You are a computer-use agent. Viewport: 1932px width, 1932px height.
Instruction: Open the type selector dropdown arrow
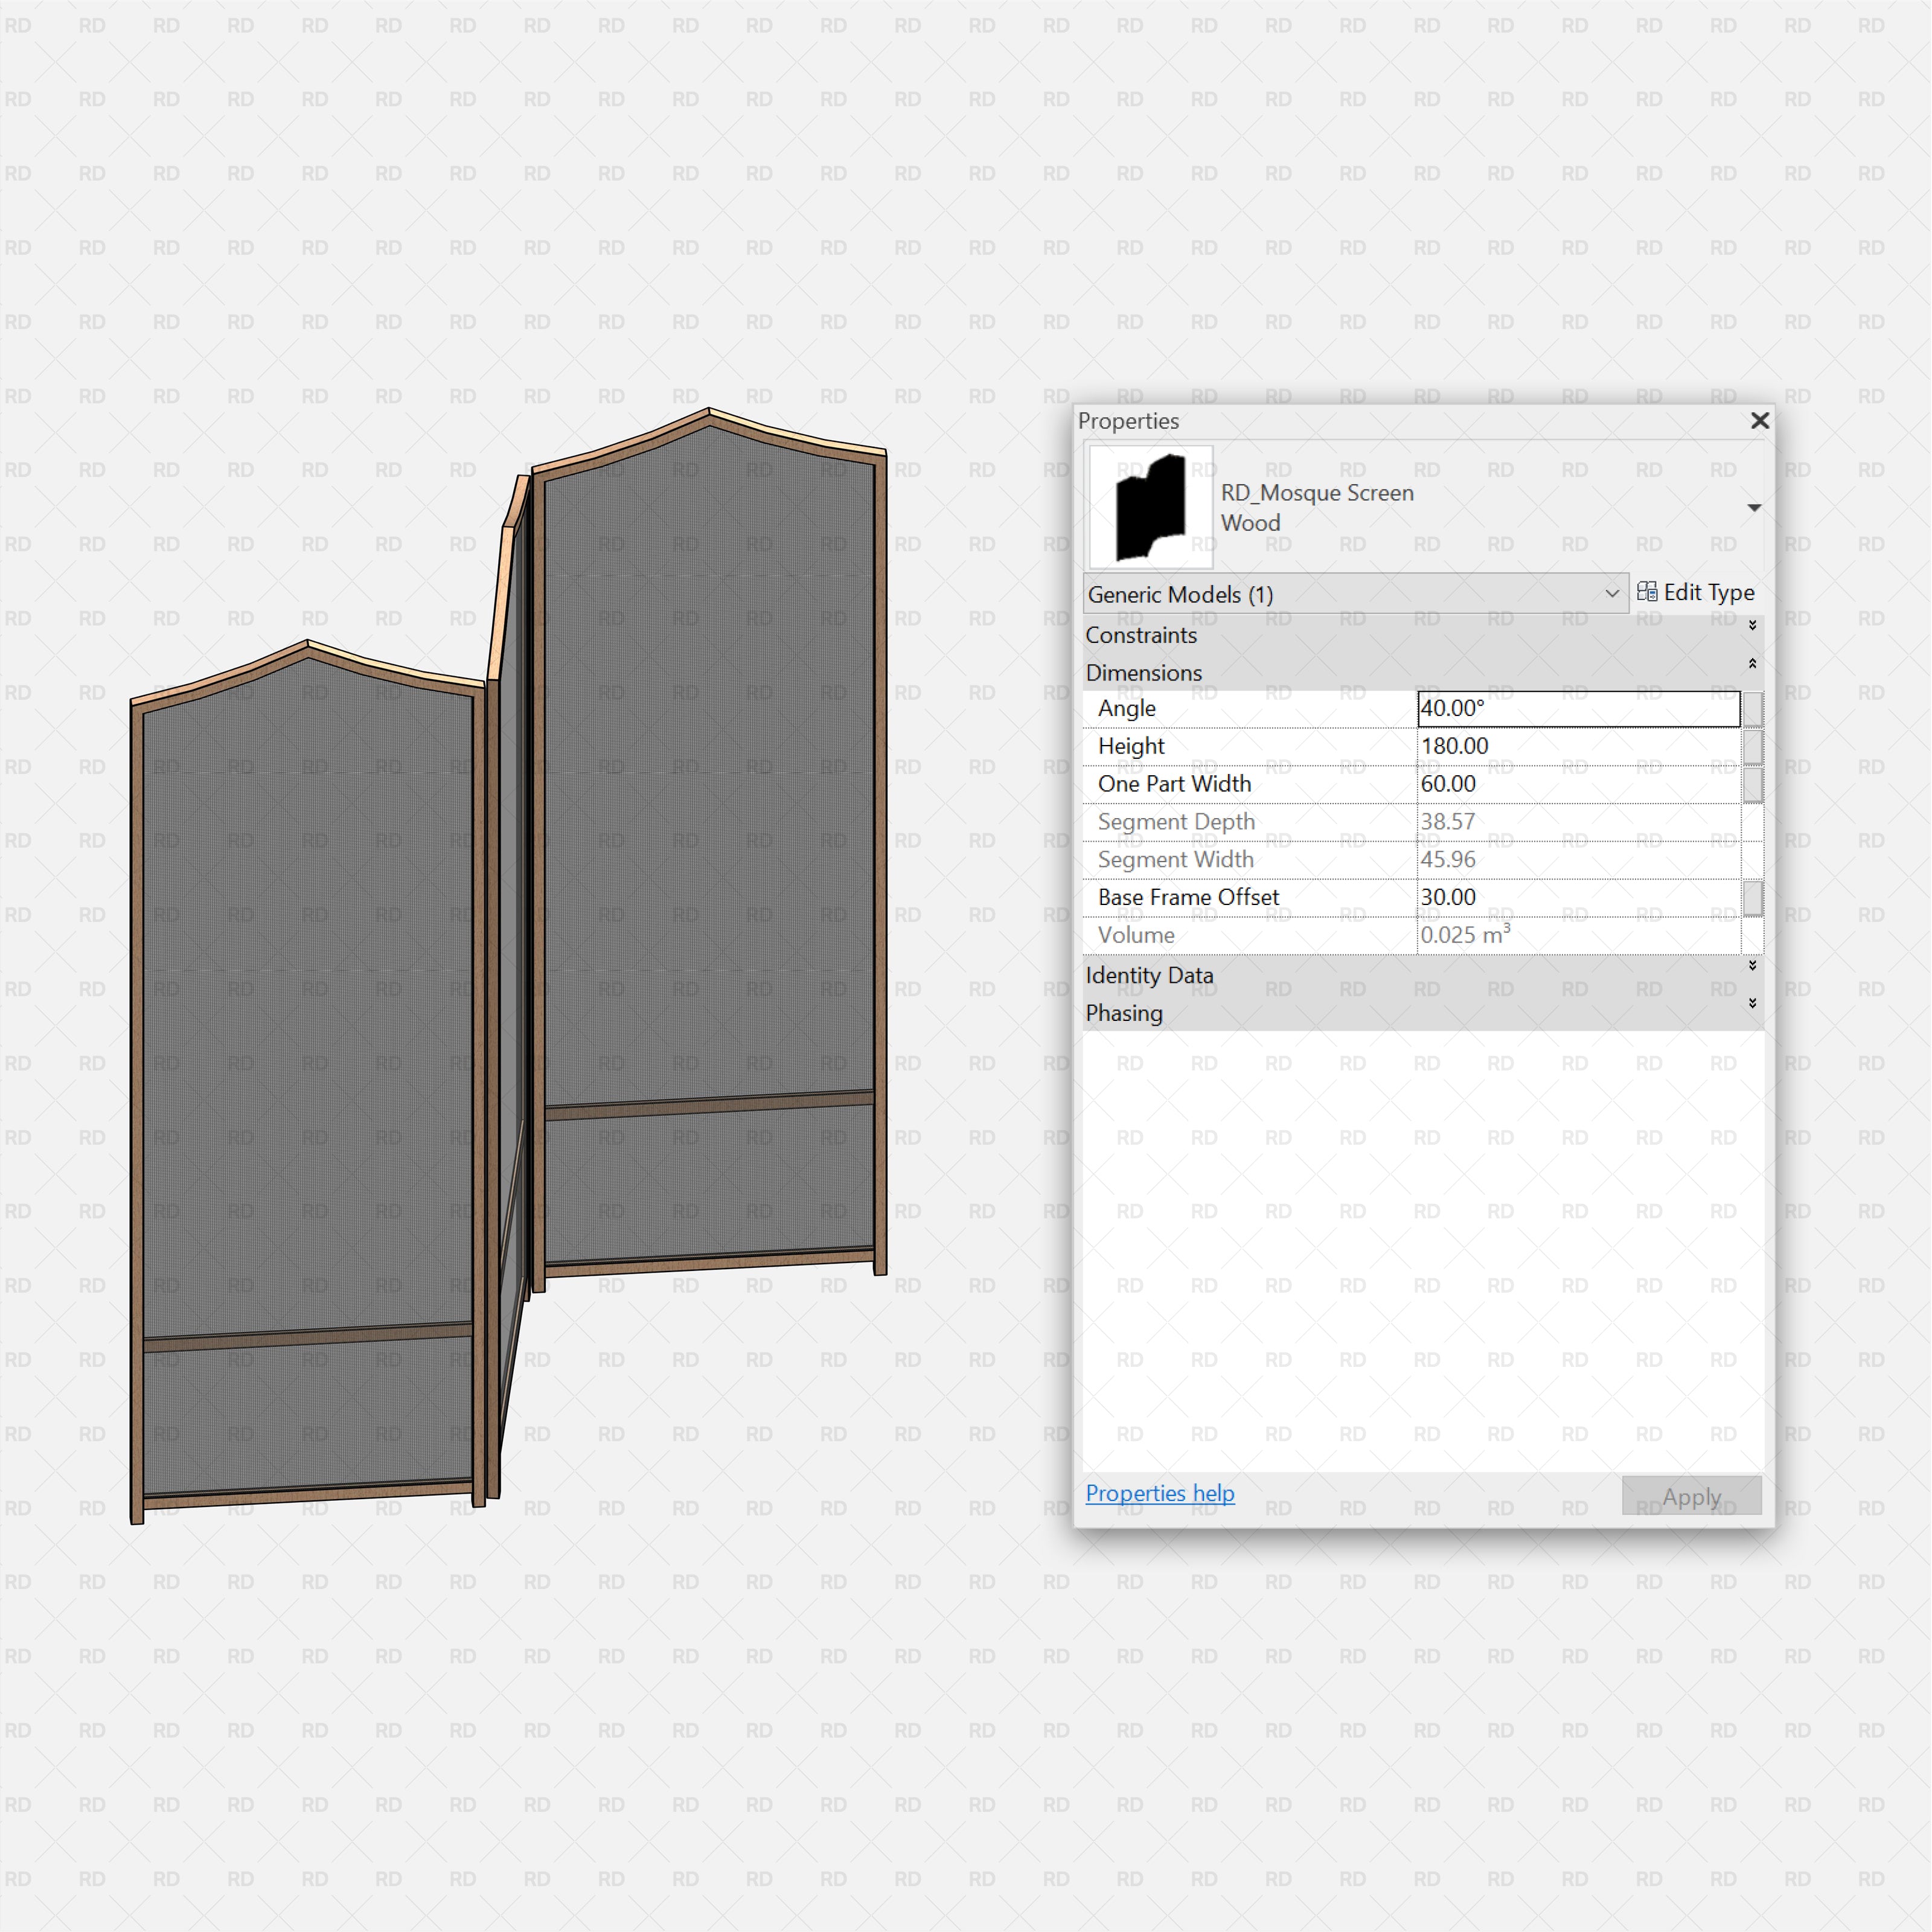coord(1754,507)
